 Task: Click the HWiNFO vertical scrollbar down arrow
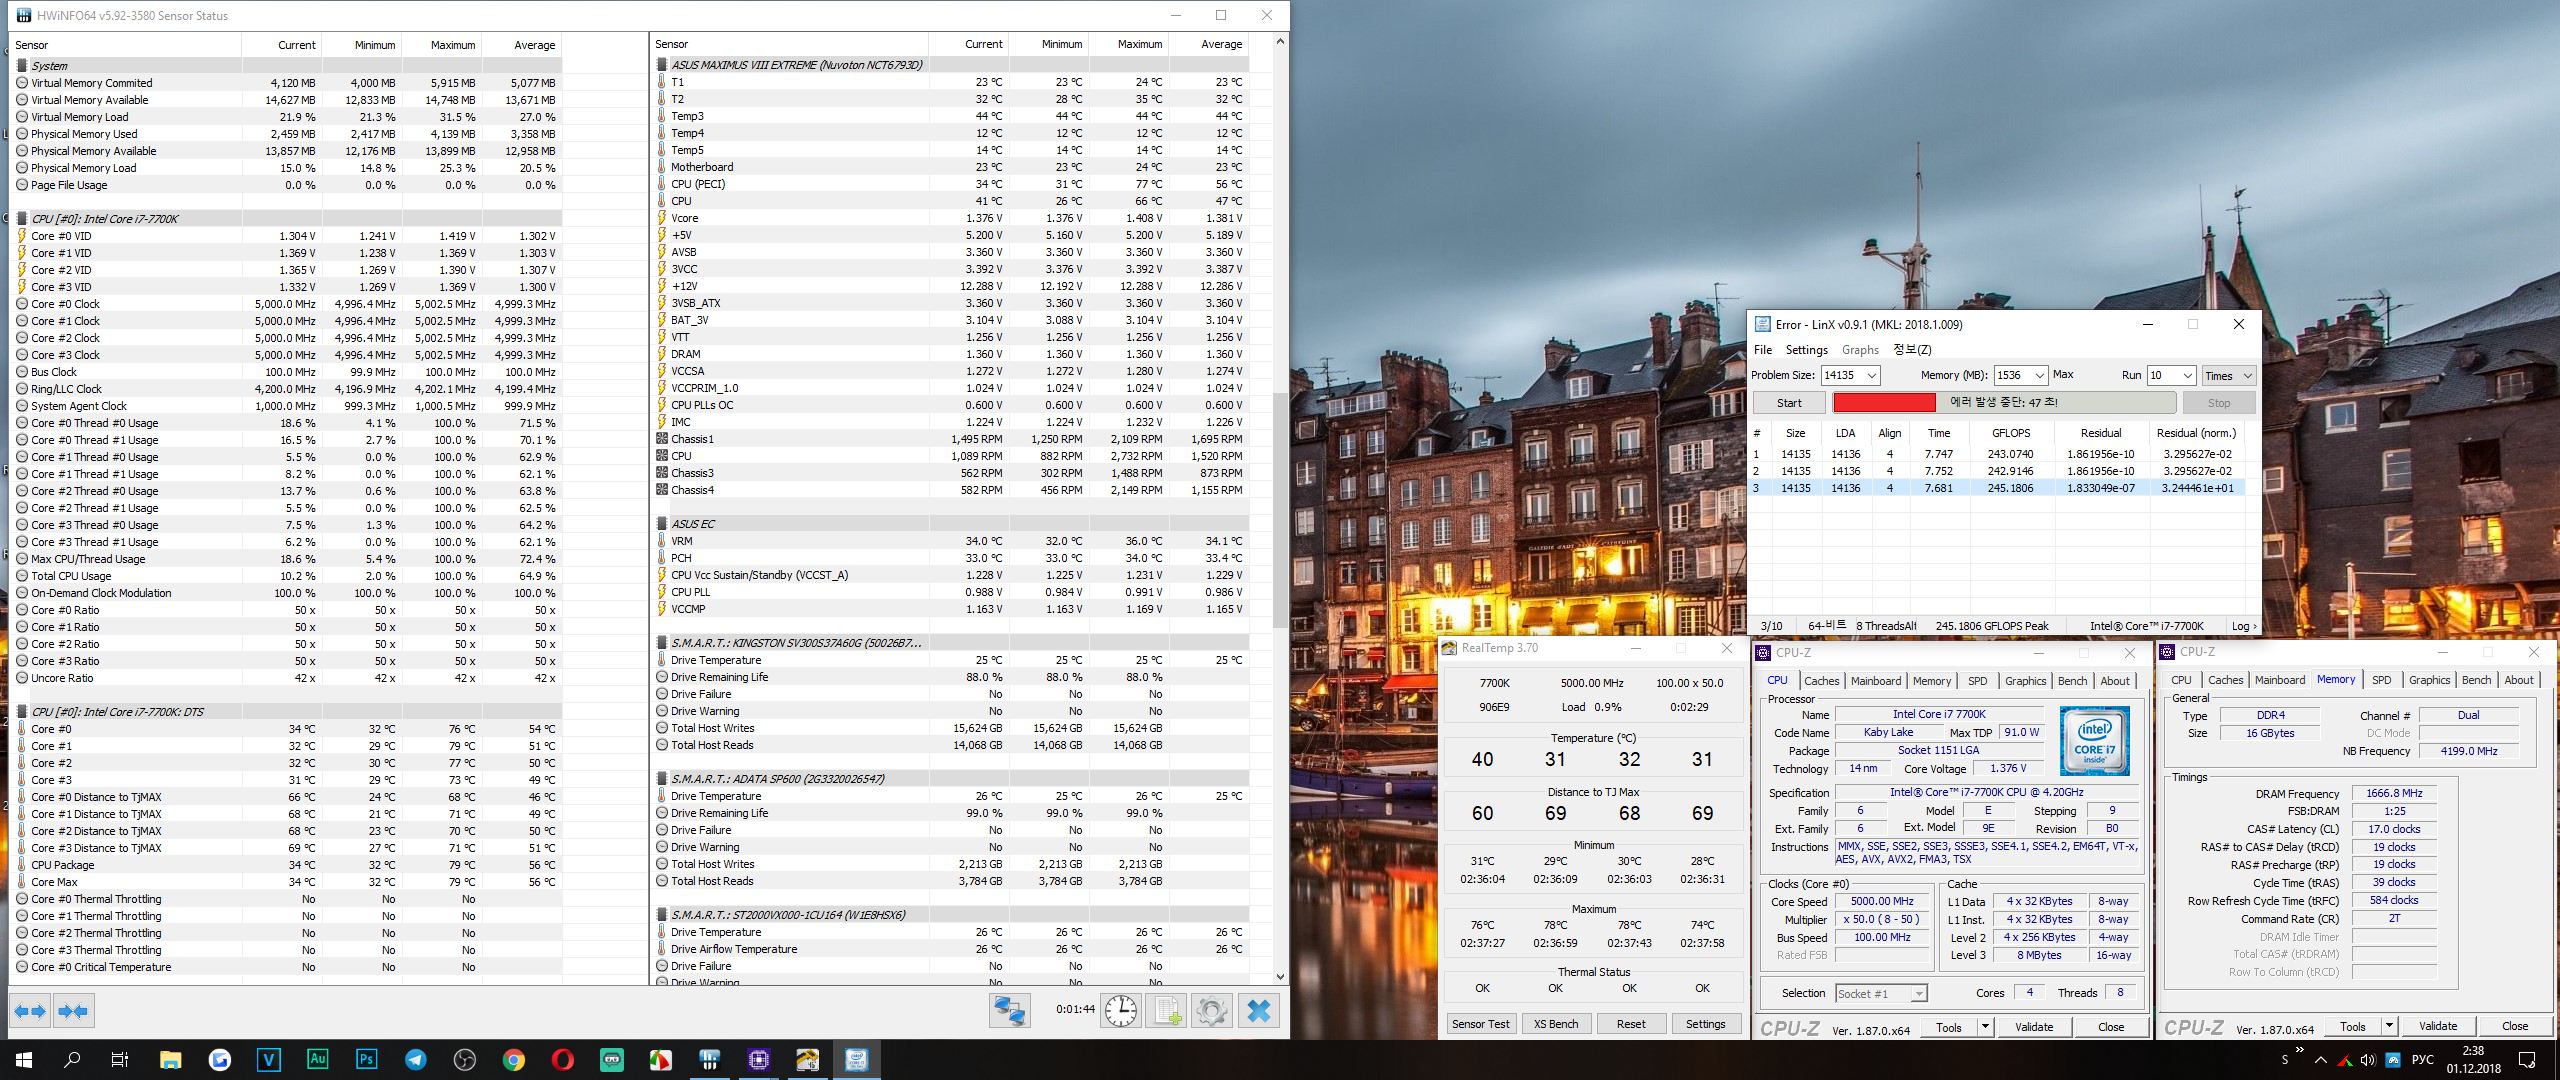coord(1280,976)
